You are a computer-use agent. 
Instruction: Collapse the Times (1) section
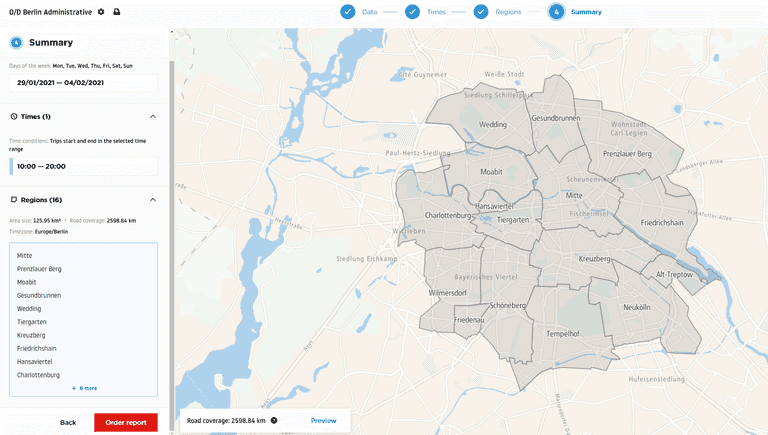pyautogui.click(x=152, y=117)
